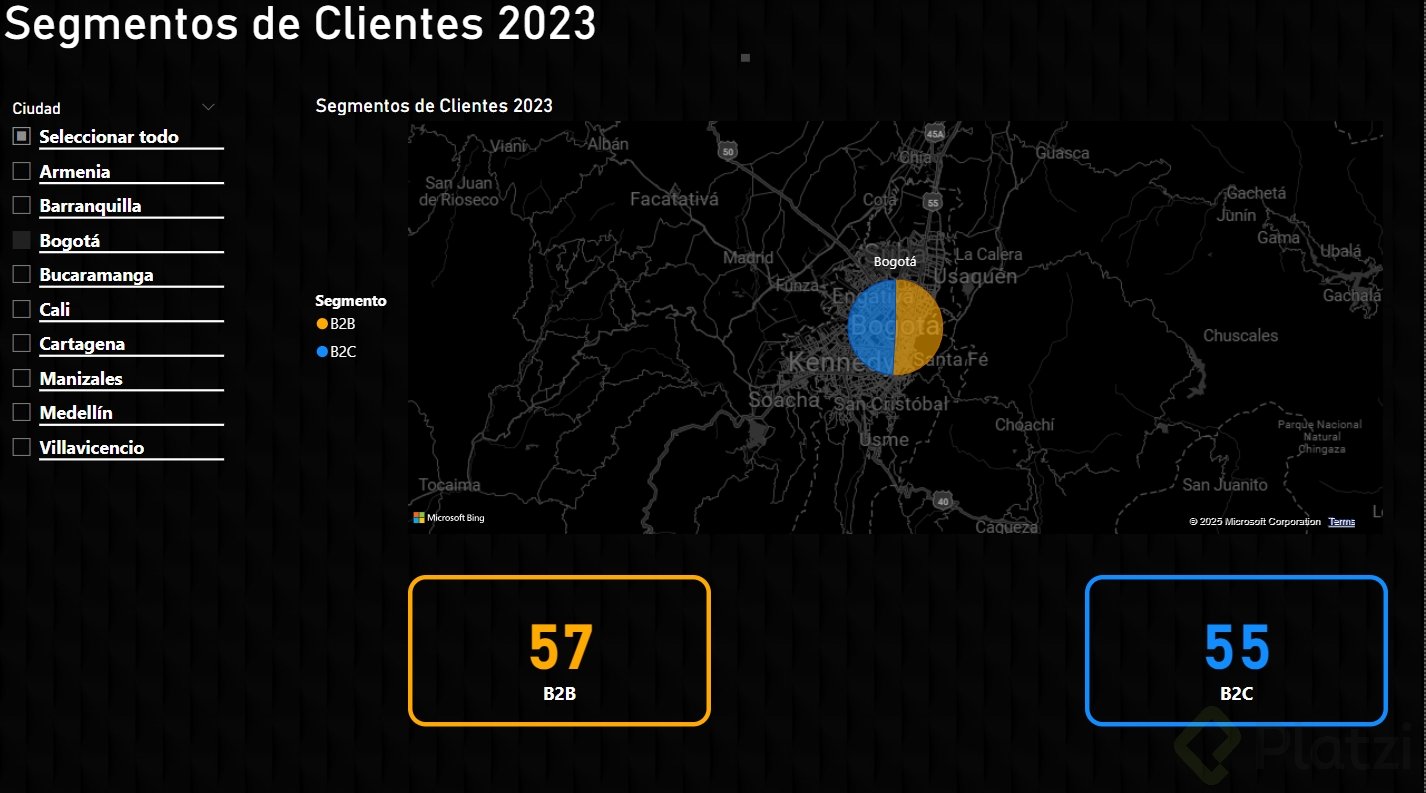Viewport: 1426px width, 793px height.
Task: Check the Armenia city checkbox
Action: [x=21, y=171]
